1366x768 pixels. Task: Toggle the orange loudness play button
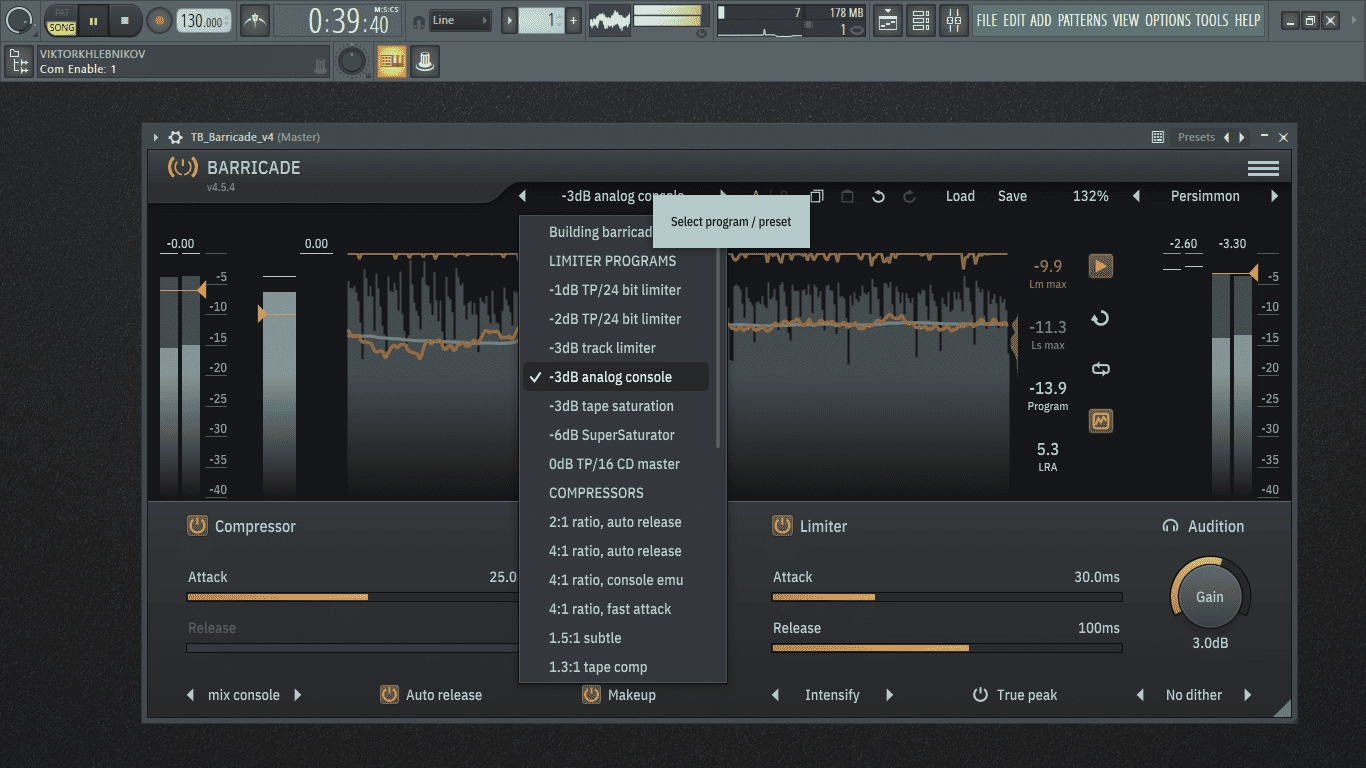1101,266
